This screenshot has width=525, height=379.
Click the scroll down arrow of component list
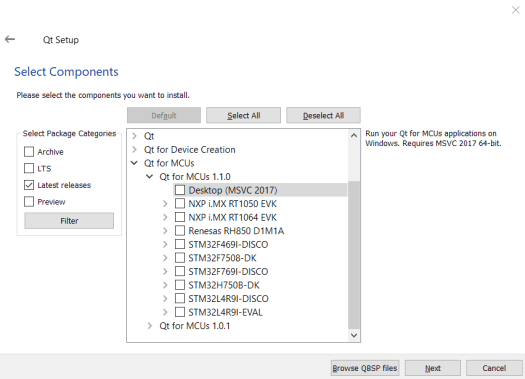[354, 335]
